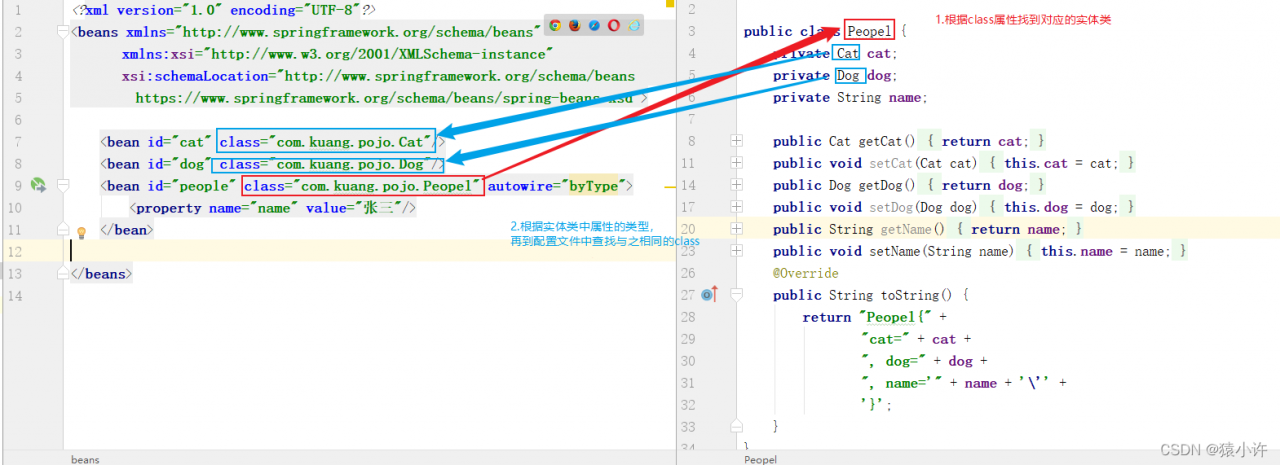The image size is (1280, 465).
Task: Click line number 28 in Java gutter
Action: pos(686,317)
